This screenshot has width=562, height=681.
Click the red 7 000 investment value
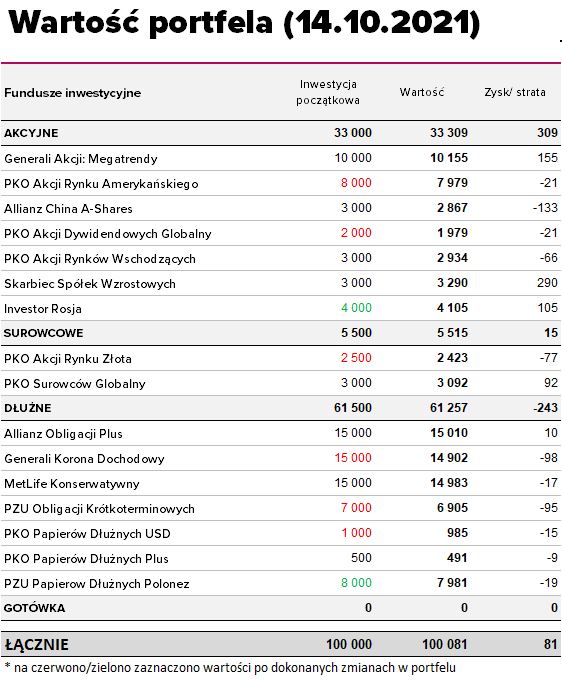(356, 508)
